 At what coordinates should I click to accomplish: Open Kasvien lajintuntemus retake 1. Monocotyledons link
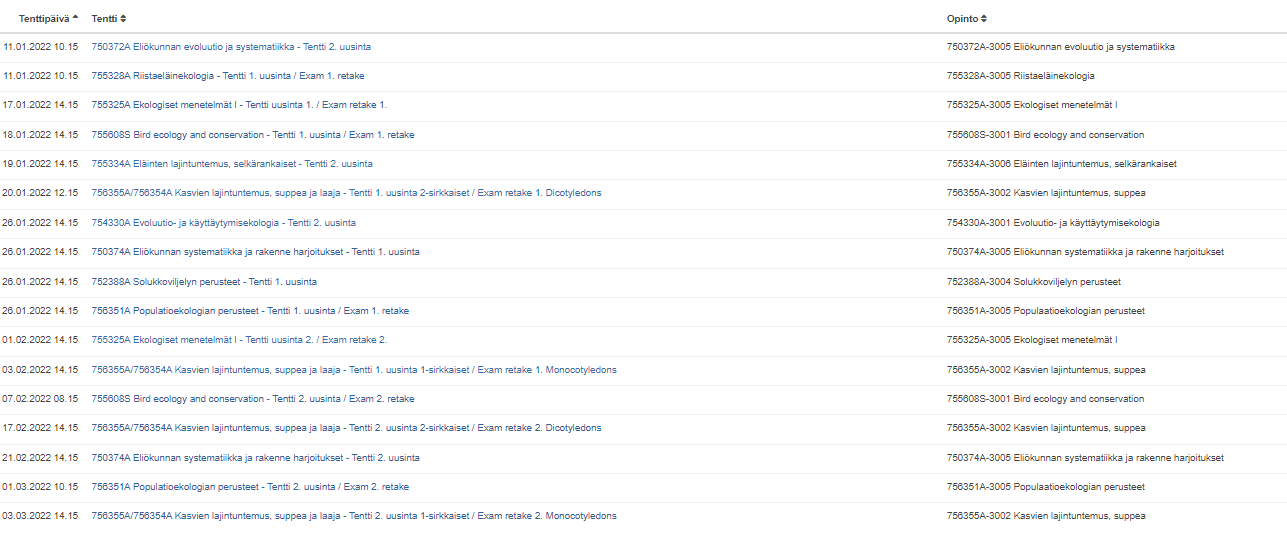tap(353, 370)
